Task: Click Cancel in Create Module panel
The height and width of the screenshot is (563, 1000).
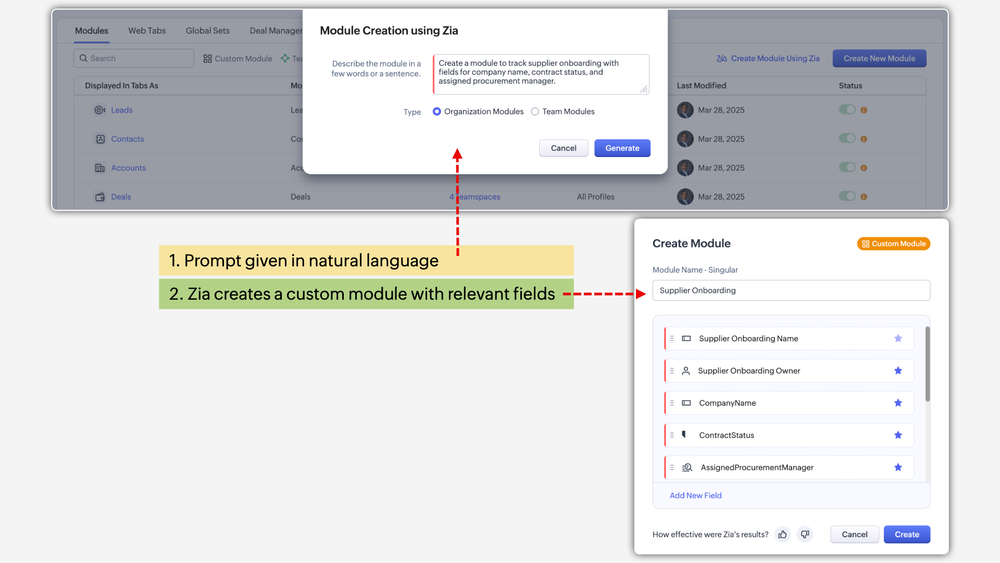Action: pos(854,534)
